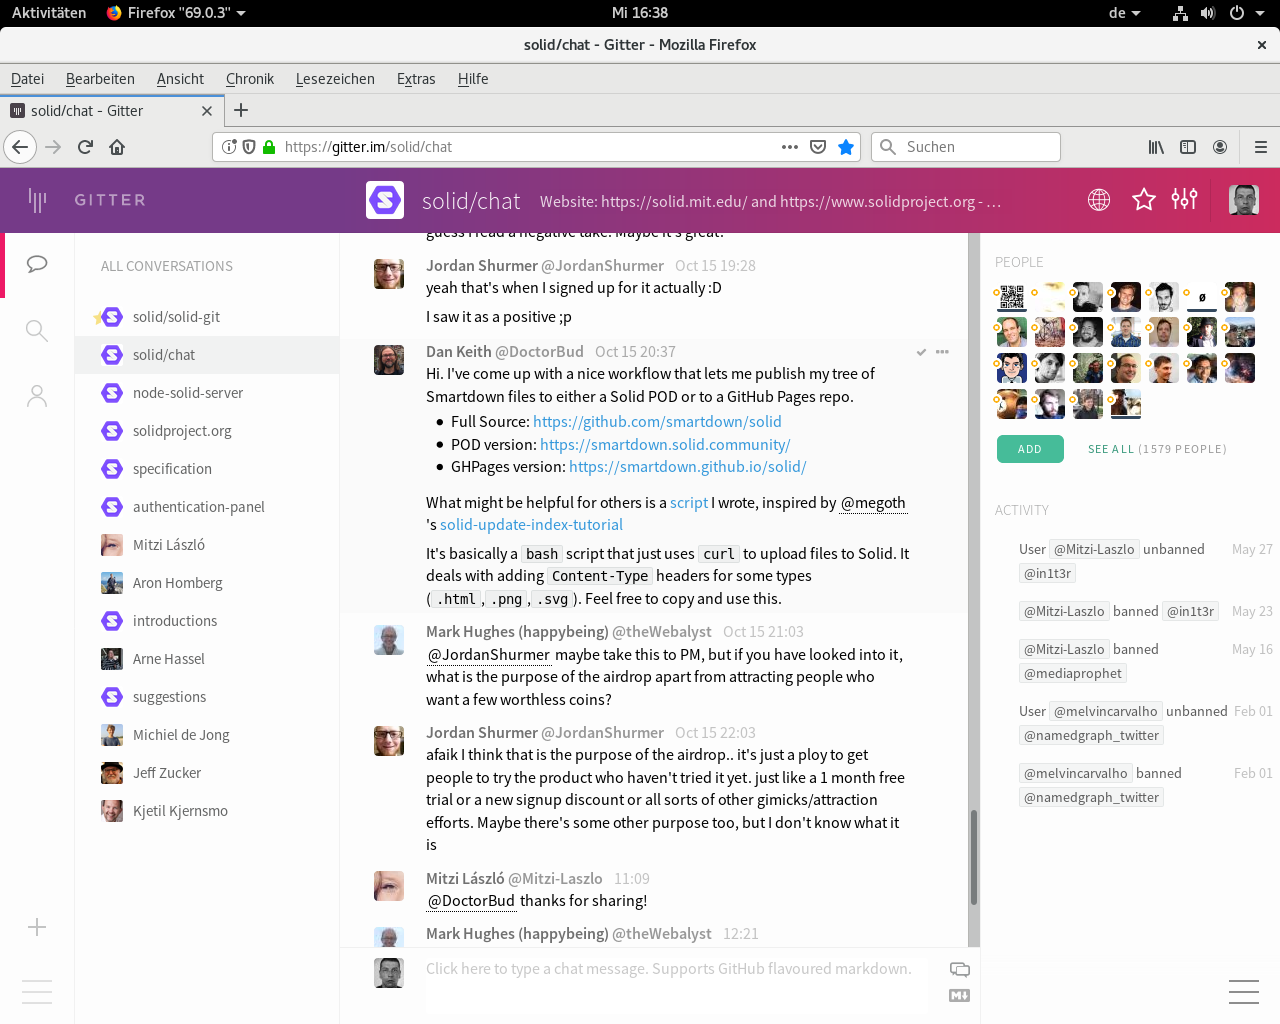Open page actions ellipsis in address bar
1280x1024 pixels.
click(790, 147)
